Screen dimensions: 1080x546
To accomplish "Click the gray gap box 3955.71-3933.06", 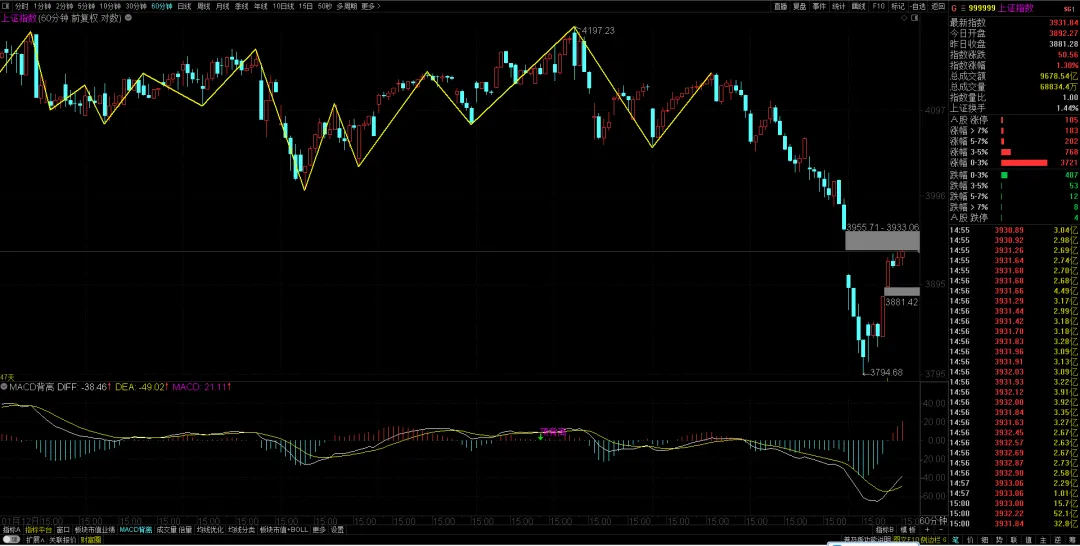I will click(882, 240).
